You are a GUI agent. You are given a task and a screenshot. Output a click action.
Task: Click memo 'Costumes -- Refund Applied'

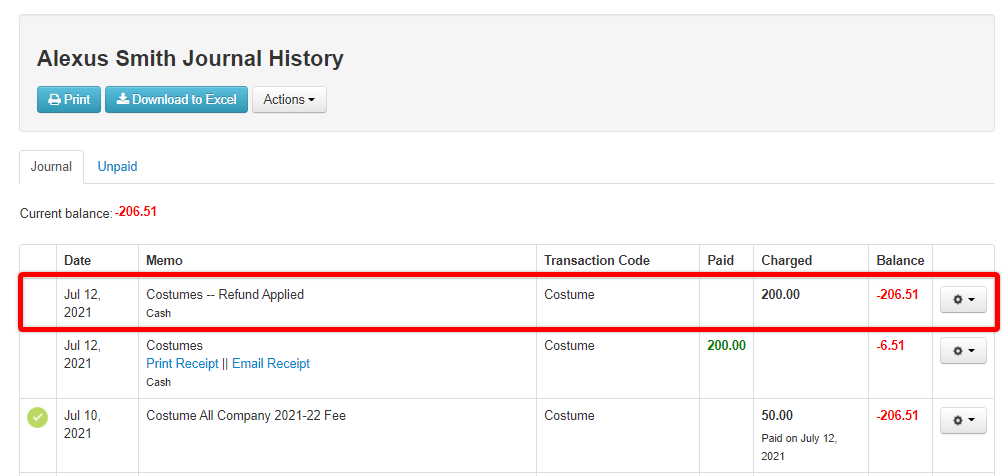coord(225,295)
